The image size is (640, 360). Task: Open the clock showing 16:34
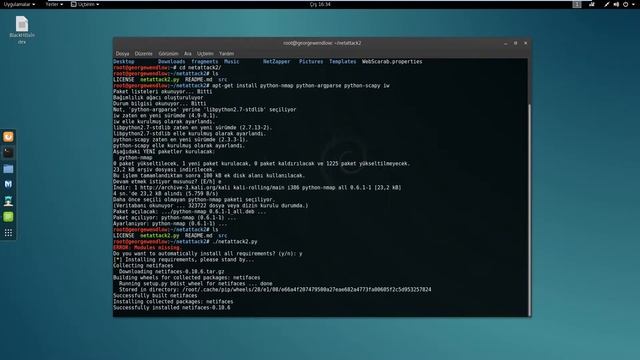click(320, 4)
